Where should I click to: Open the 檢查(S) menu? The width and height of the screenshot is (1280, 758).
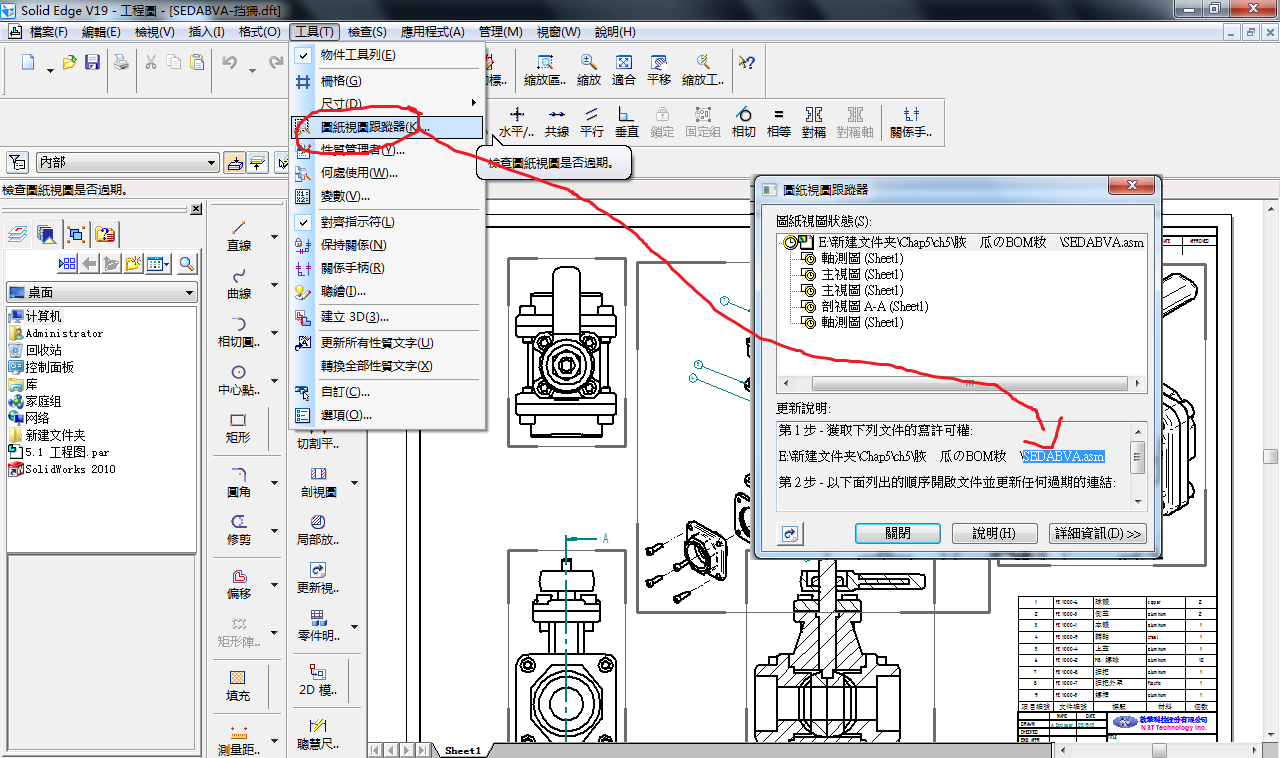(x=366, y=32)
